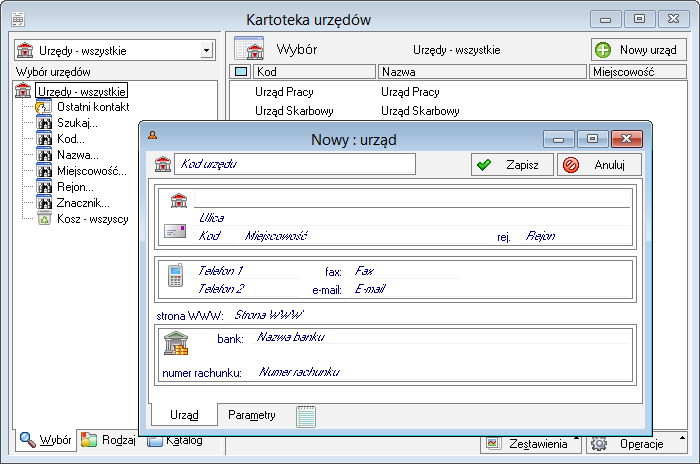Switch to the Parametry tab
This screenshot has width=700, height=464.
[x=252, y=415]
